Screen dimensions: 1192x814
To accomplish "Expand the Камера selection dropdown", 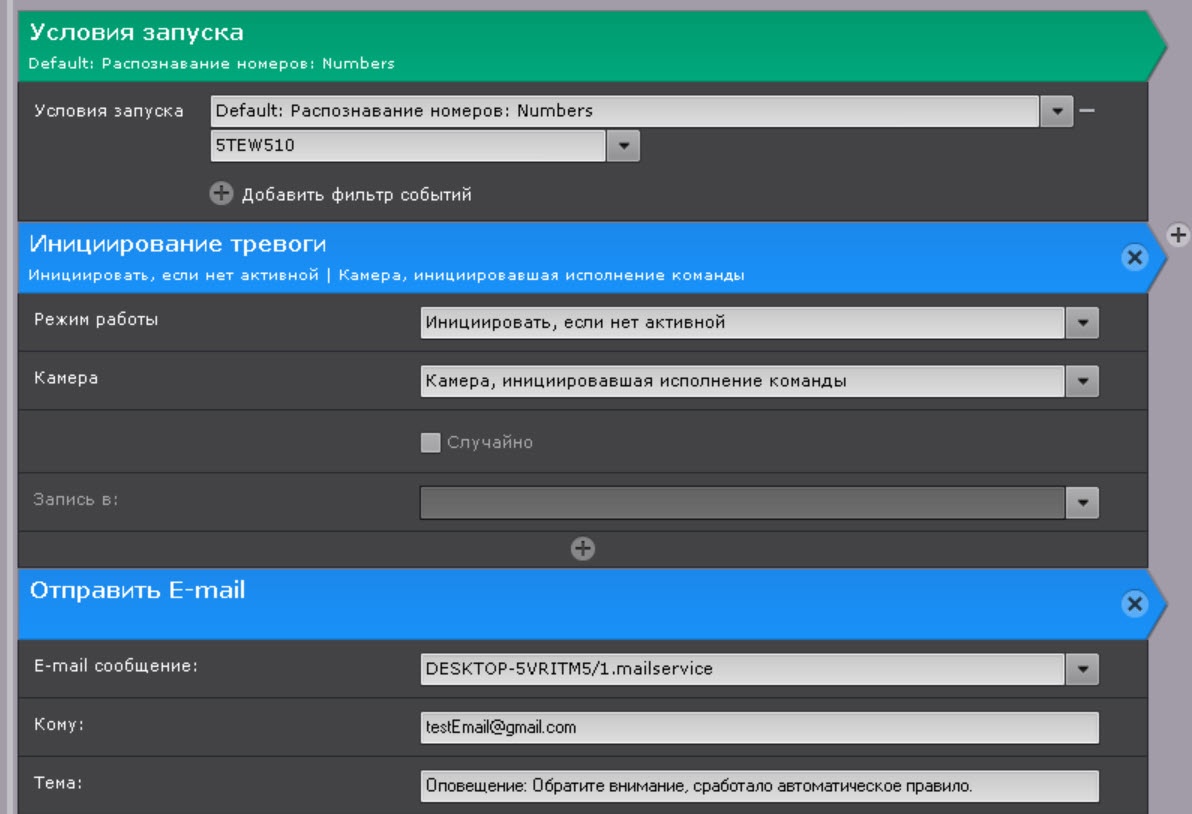I will [1082, 381].
